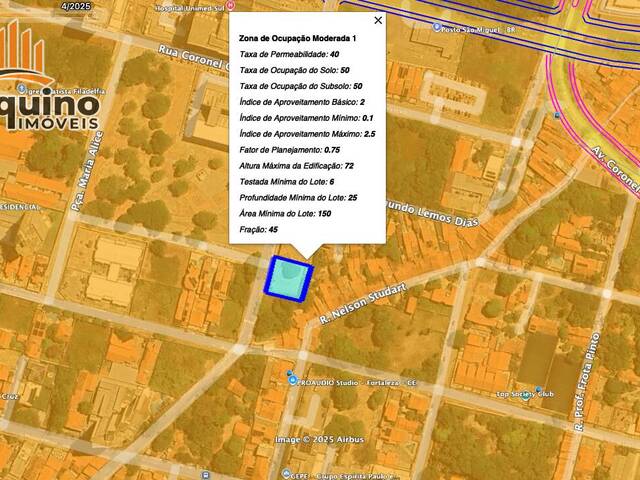Click the bus stop icon at bottom

click(x=206, y=476)
